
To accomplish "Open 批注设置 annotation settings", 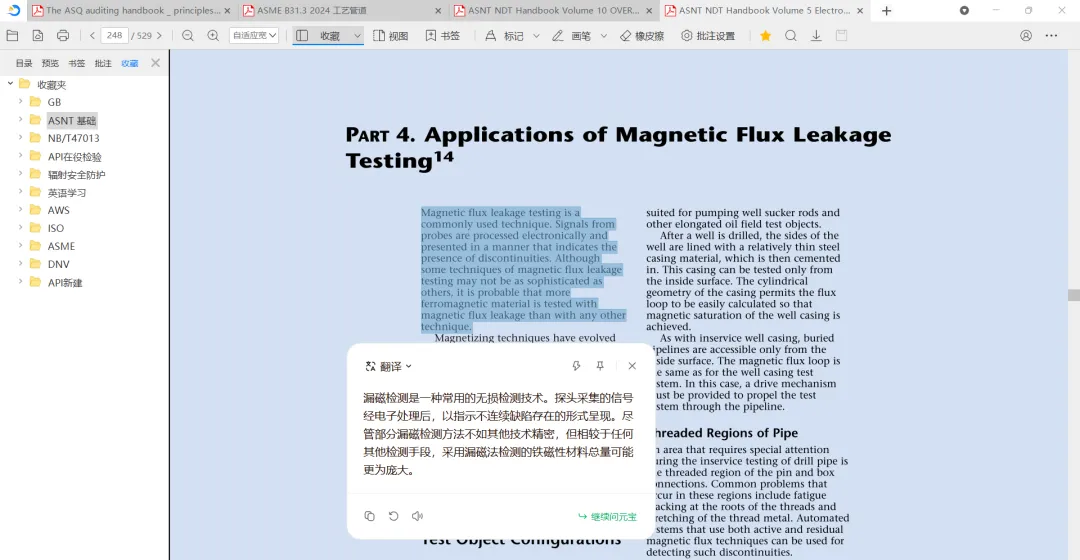I will (708, 36).
